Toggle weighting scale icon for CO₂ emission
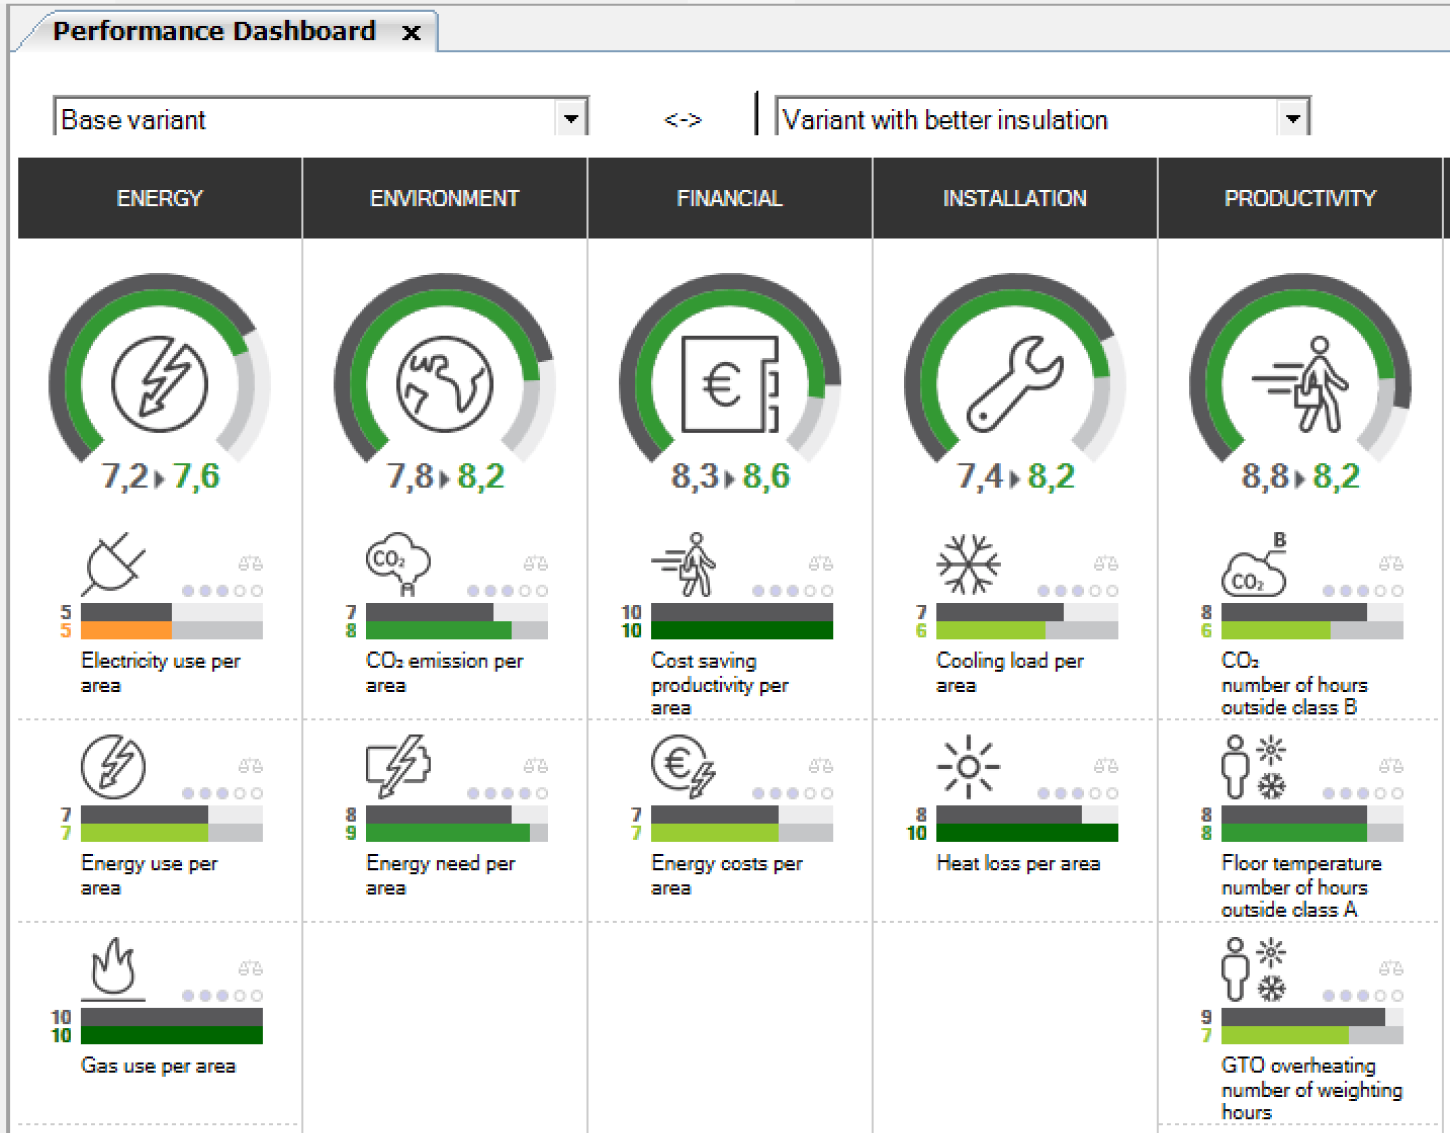The width and height of the screenshot is (1450, 1133). tap(536, 564)
